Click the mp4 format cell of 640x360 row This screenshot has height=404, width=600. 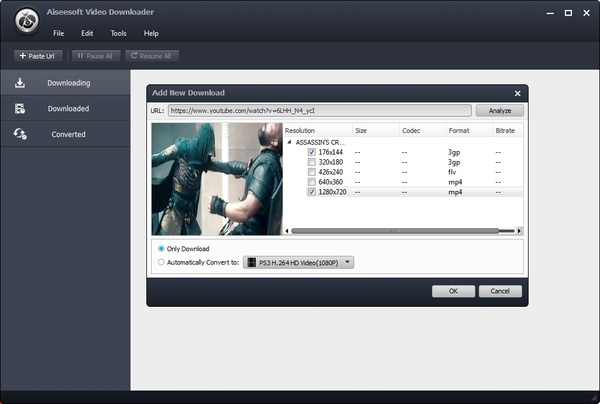click(455, 182)
